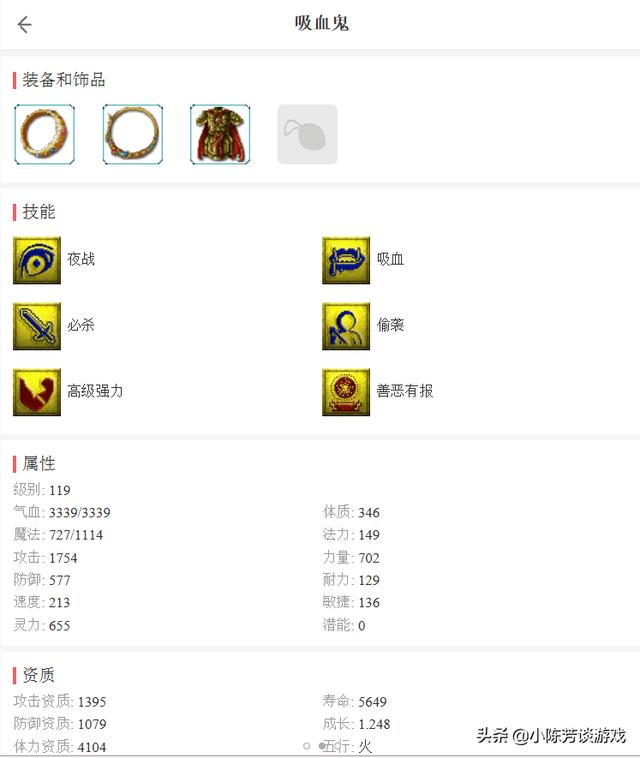Image resolution: width=640 pixels, height=758 pixels.
Task: Click the 技能 section header
Action: tap(39, 212)
